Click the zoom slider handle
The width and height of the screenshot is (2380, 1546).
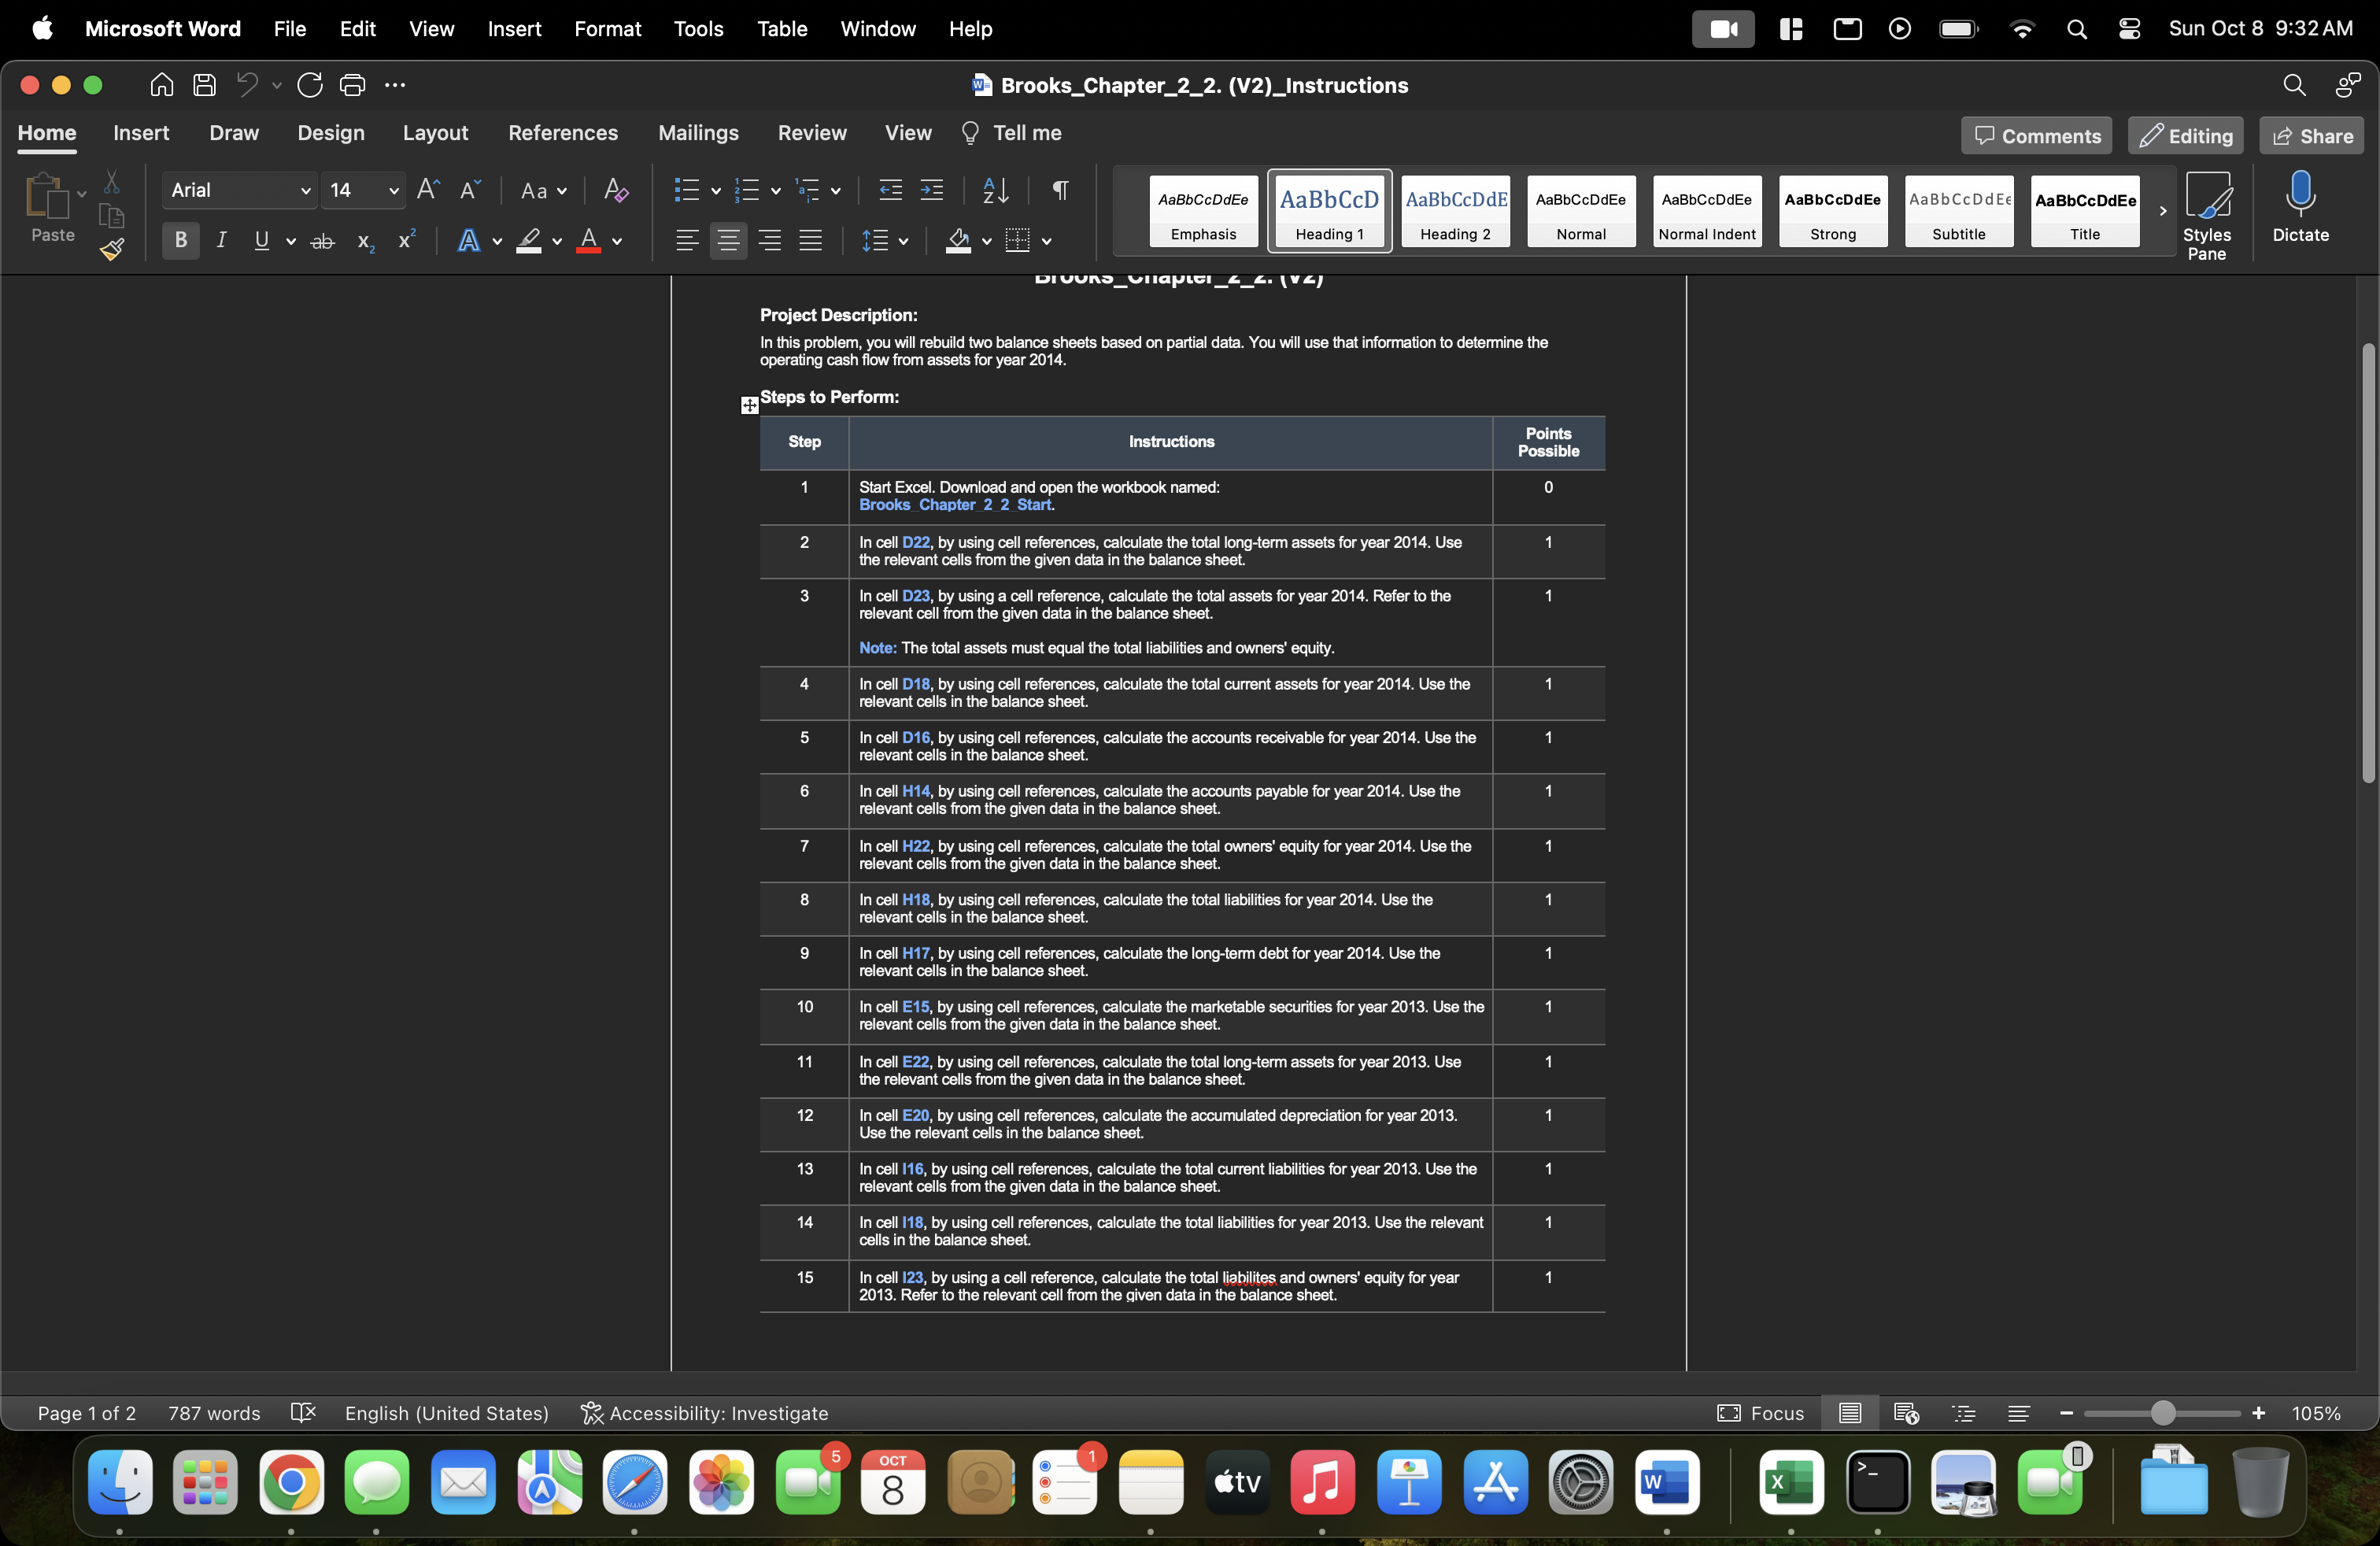point(2162,1413)
